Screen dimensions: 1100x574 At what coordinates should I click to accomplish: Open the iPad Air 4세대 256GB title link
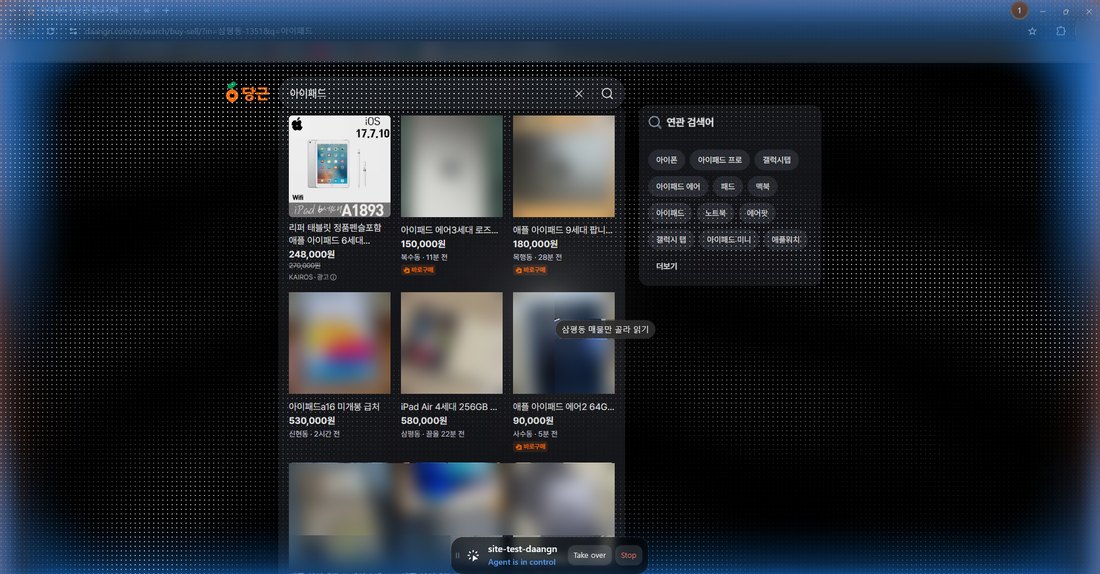click(449, 407)
